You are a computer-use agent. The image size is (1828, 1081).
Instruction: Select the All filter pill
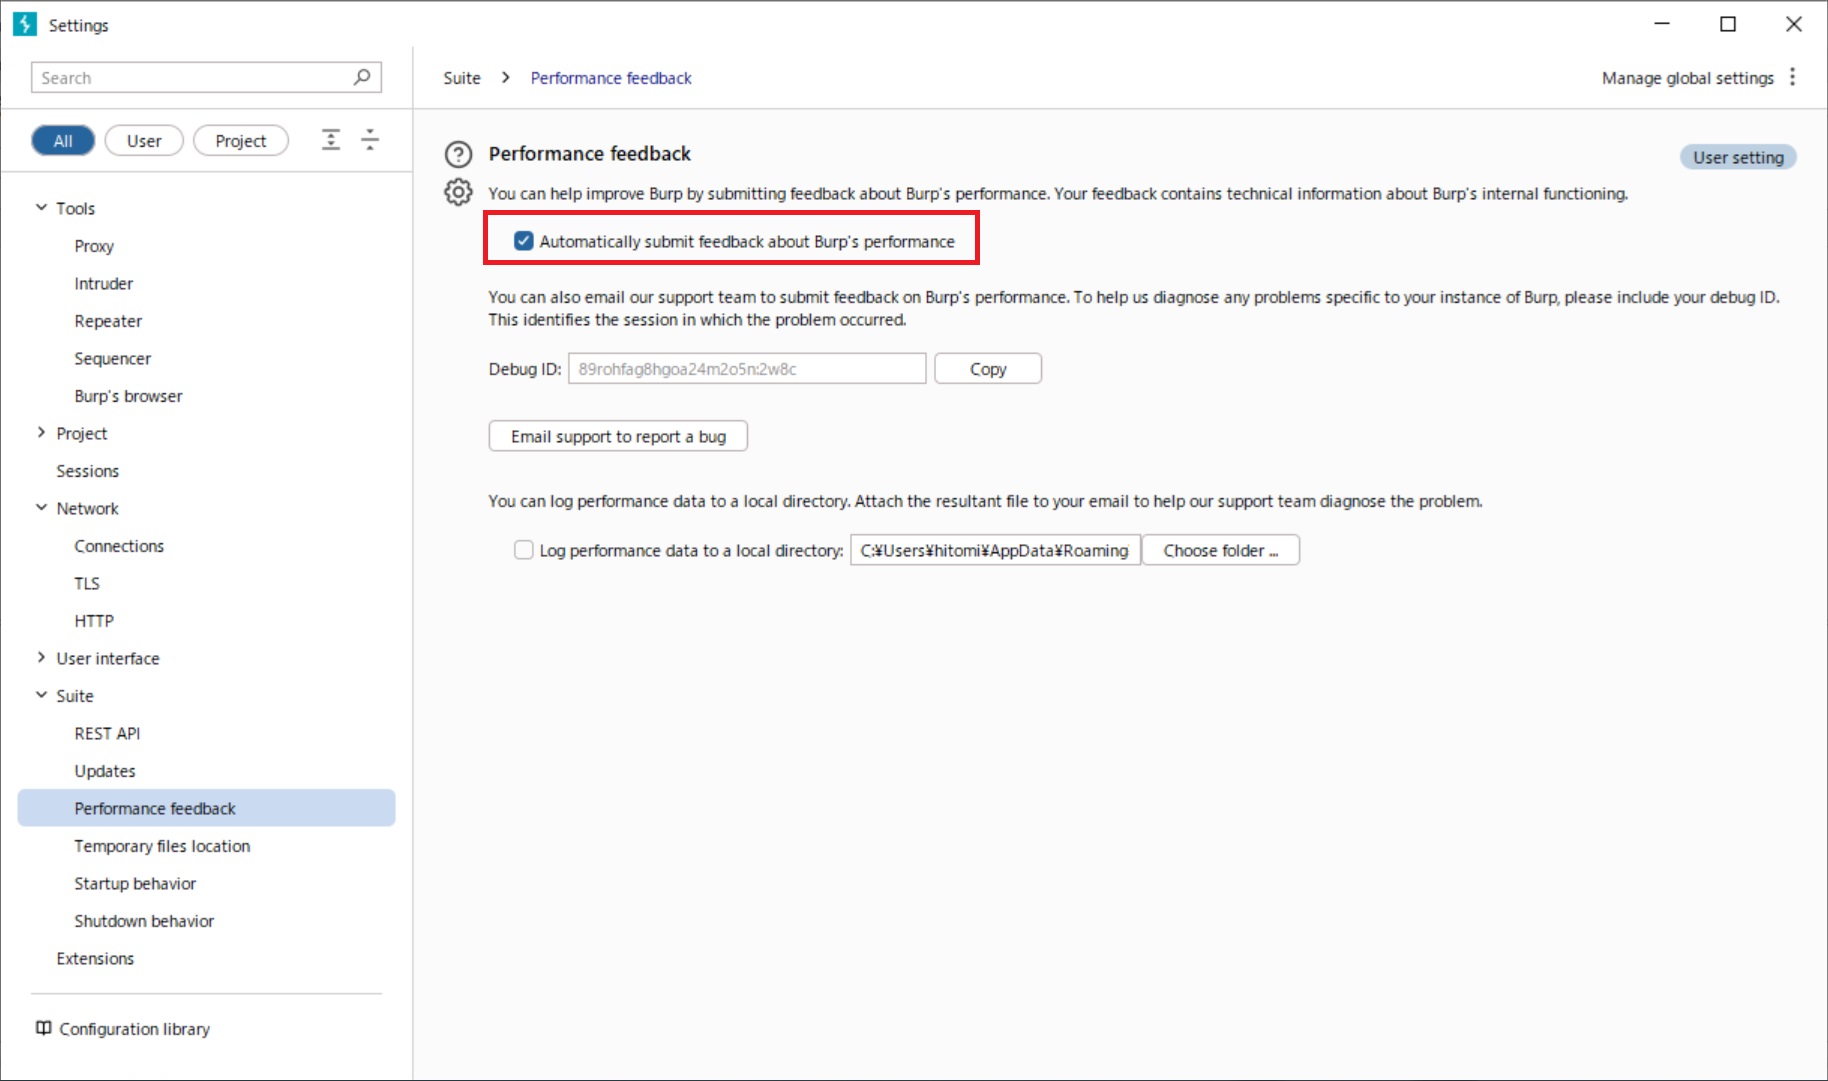coord(63,141)
